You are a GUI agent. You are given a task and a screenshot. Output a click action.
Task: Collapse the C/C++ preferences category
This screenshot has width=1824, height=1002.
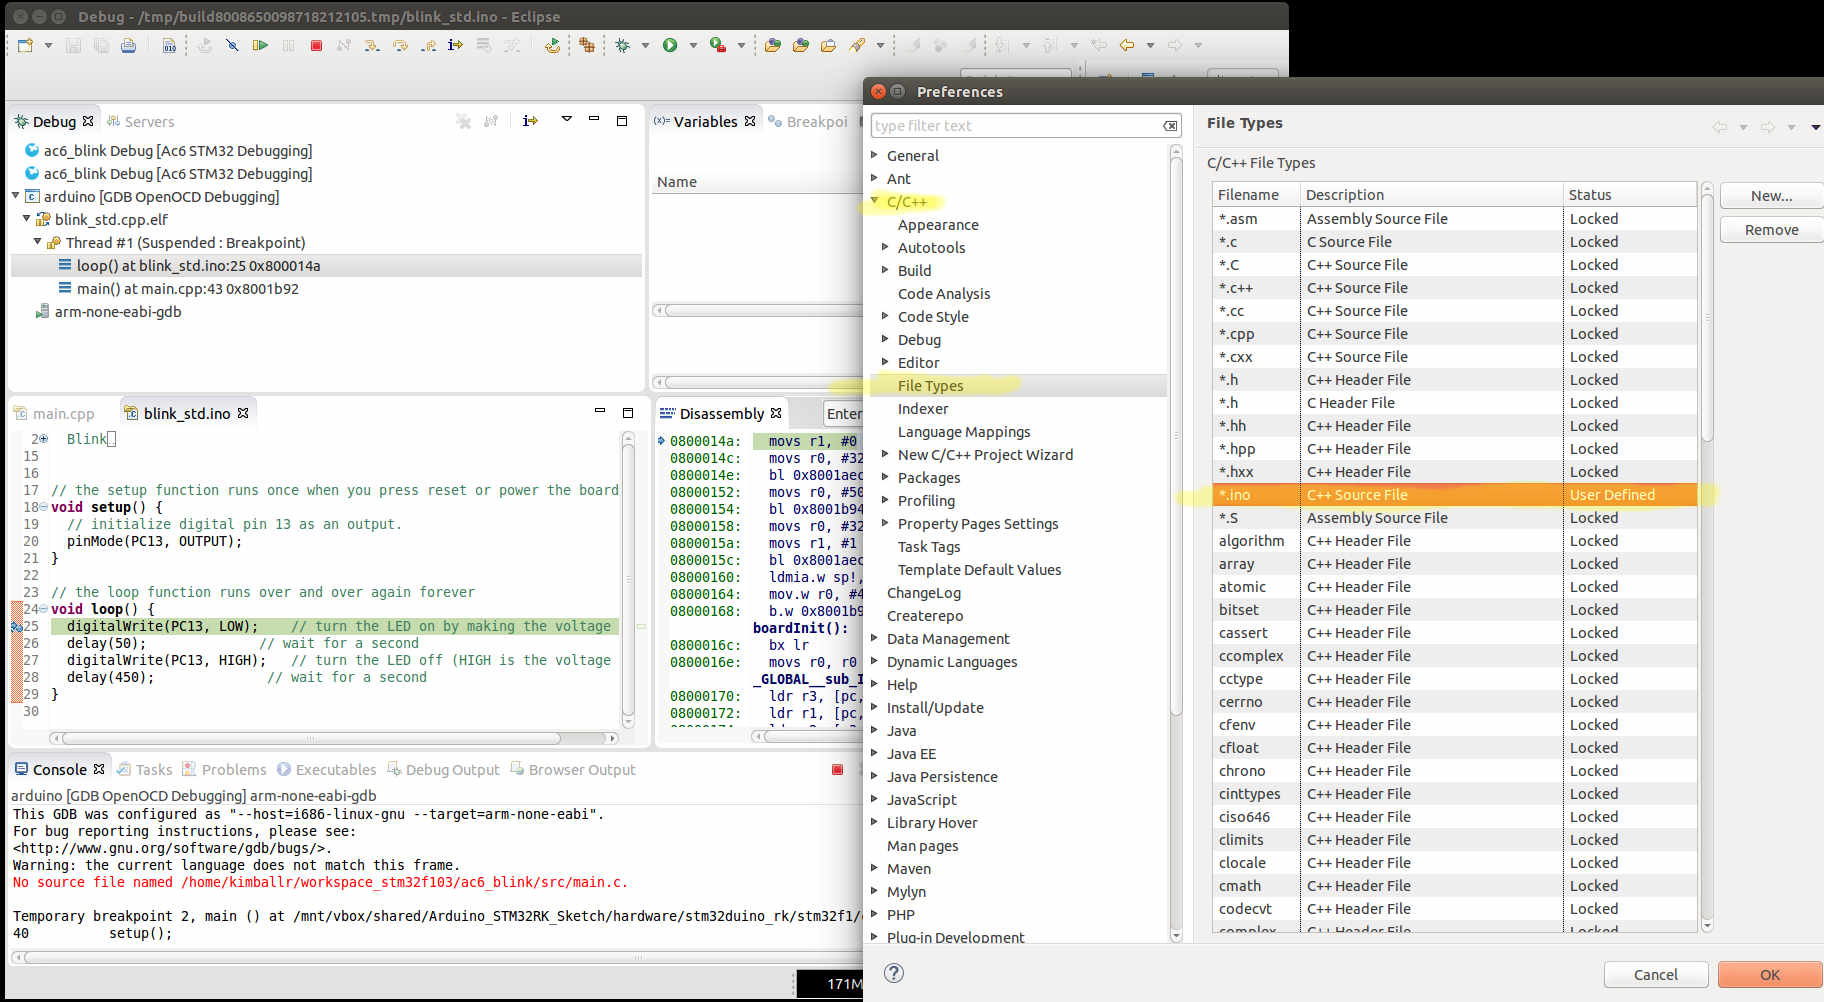(x=875, y=201)
